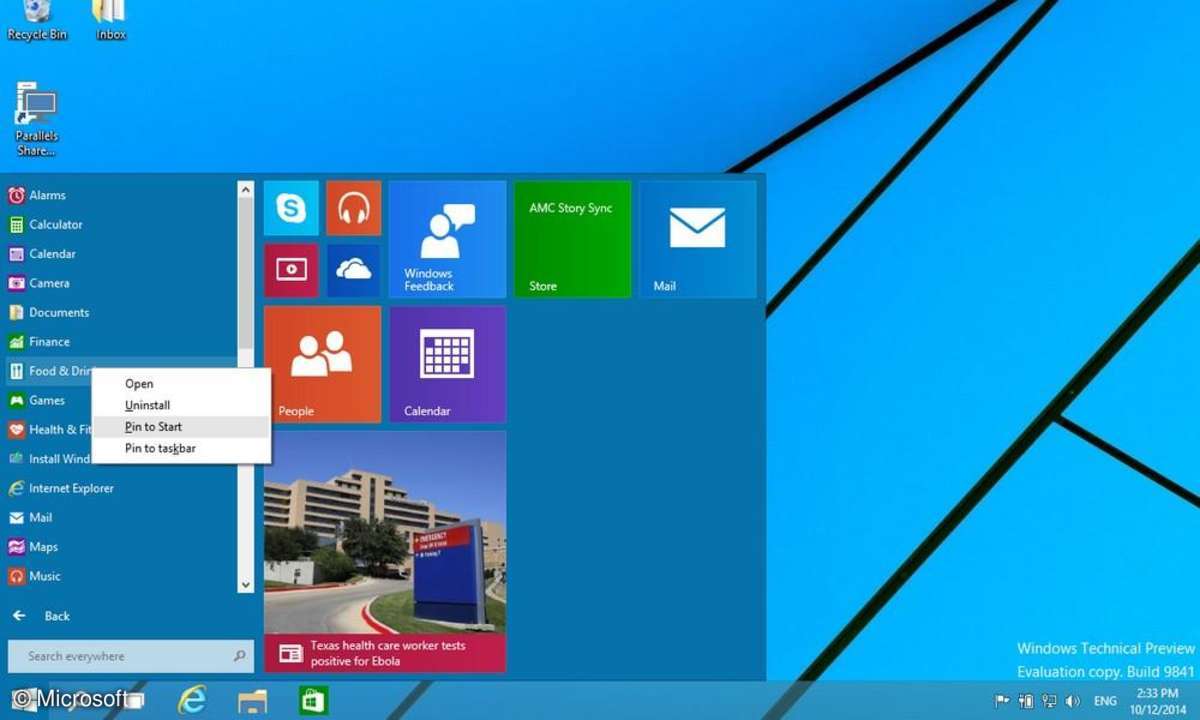1200x720 pixels.
Task: Select the Inbox folder on the desktop
Action: point(110,20)
